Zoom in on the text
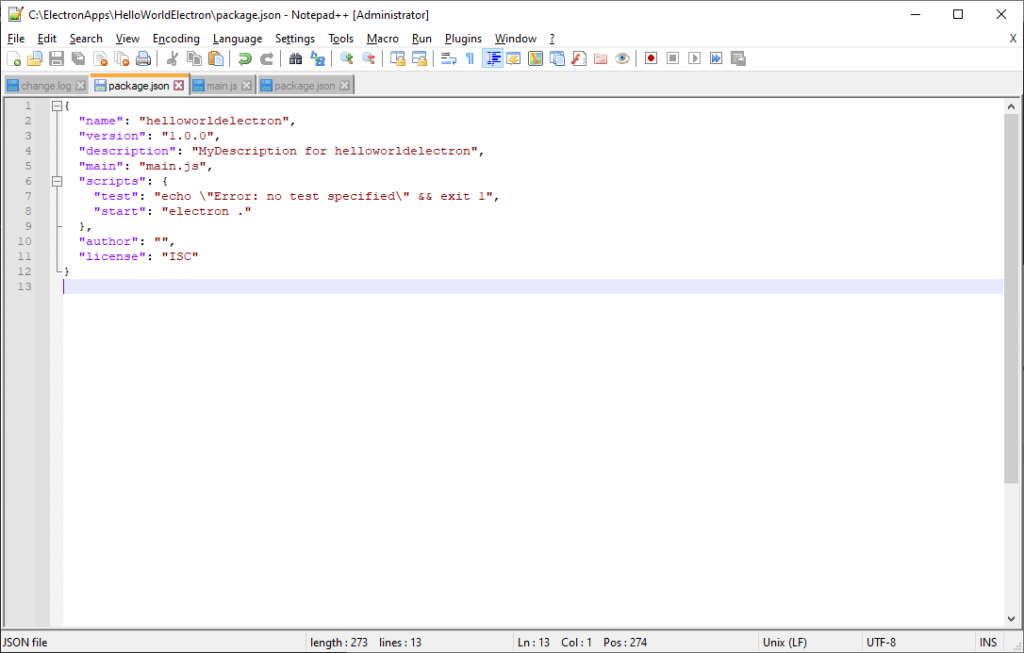 click(345, 58)
